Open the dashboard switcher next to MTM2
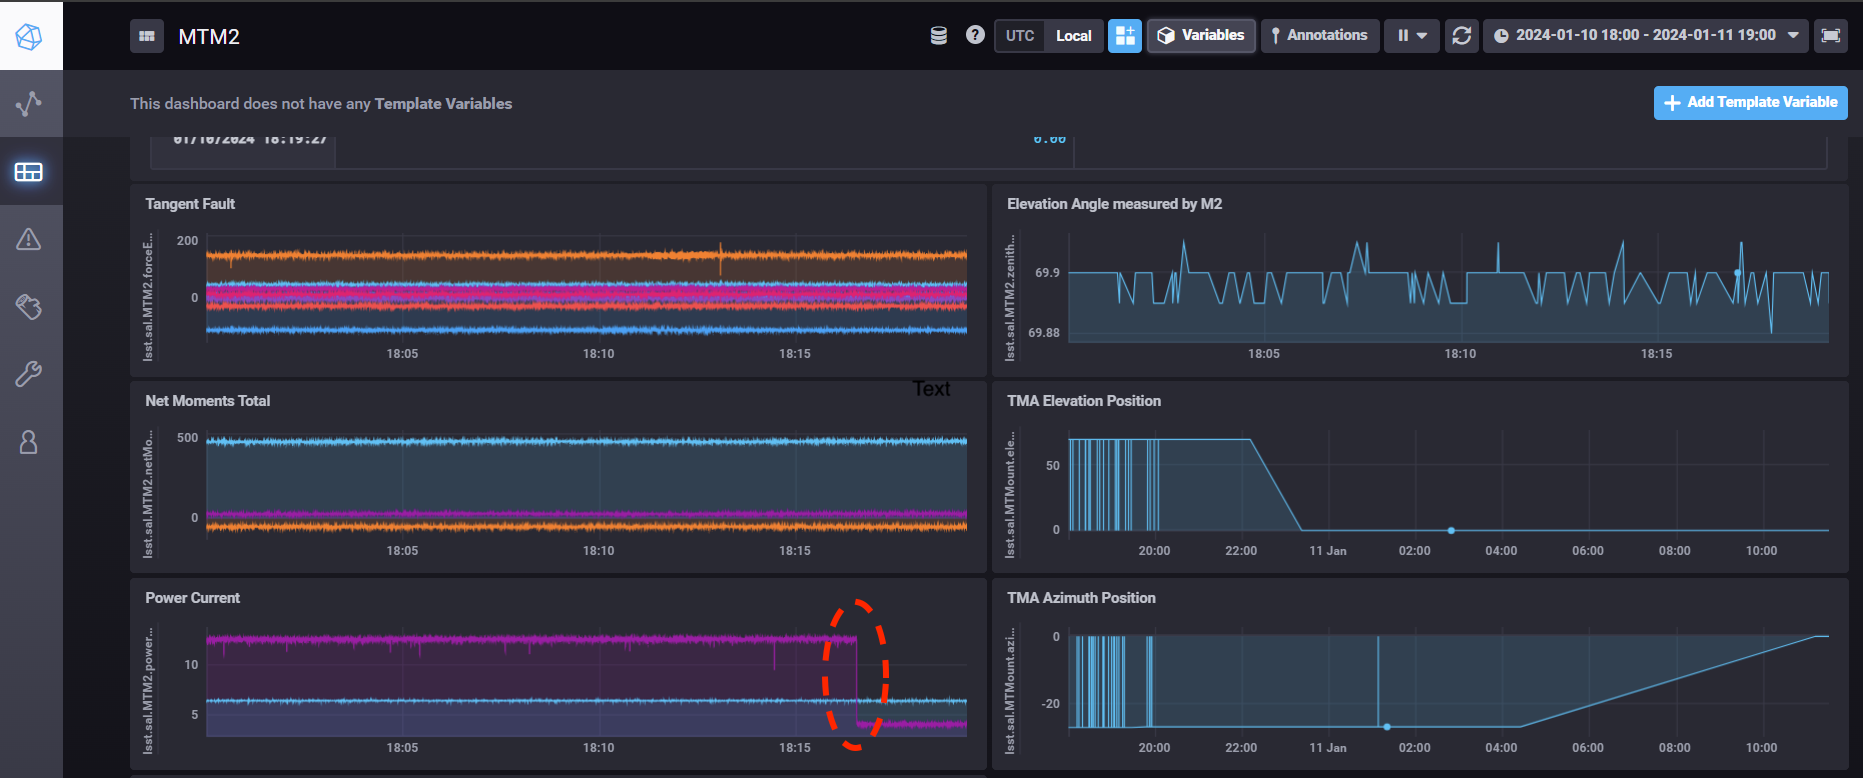Image resolution: width=1863 pixels, height=778 pixels. pyautogui.click(x=147, y=37)
